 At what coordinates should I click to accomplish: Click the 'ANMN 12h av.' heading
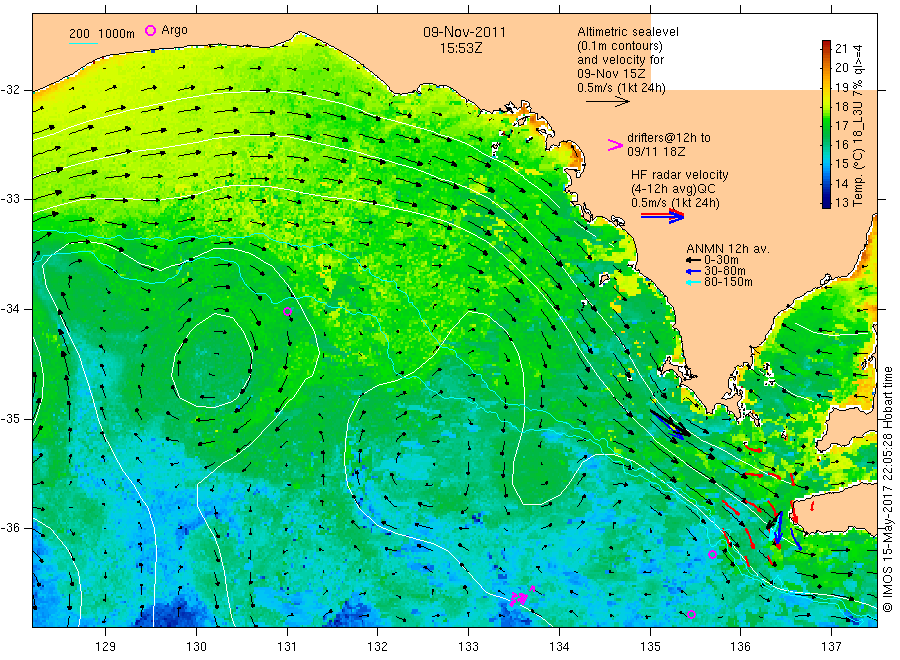pyautogui.click(x=728, y=249)
